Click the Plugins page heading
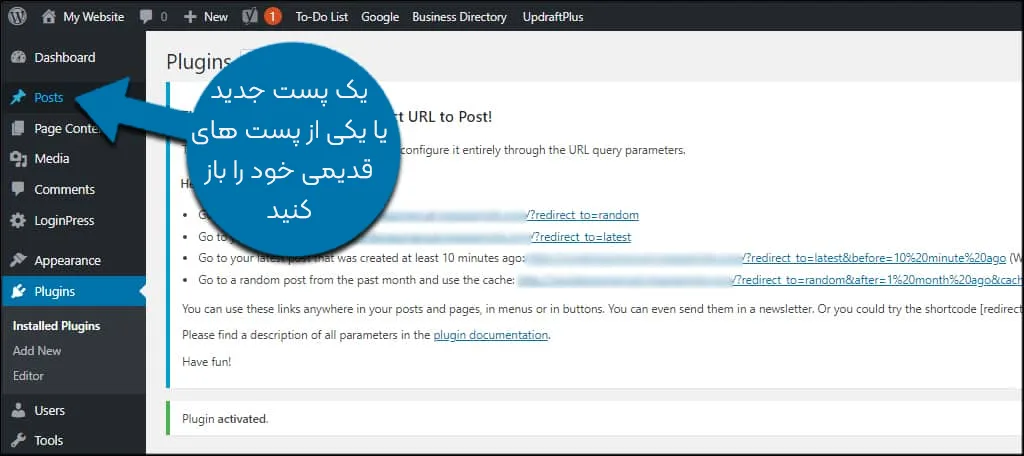Viewport: 1024px width, 456px height. click(199, 62)
